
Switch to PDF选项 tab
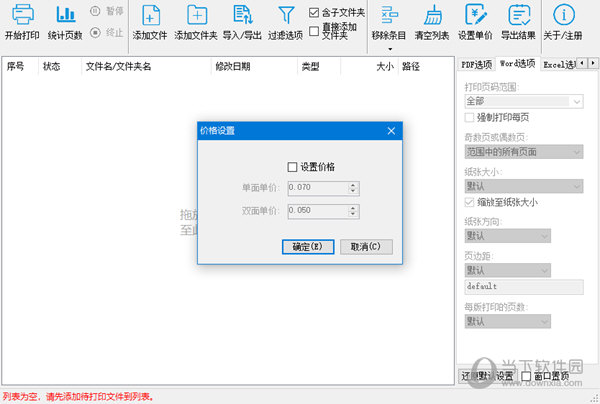tap(476, 64)
